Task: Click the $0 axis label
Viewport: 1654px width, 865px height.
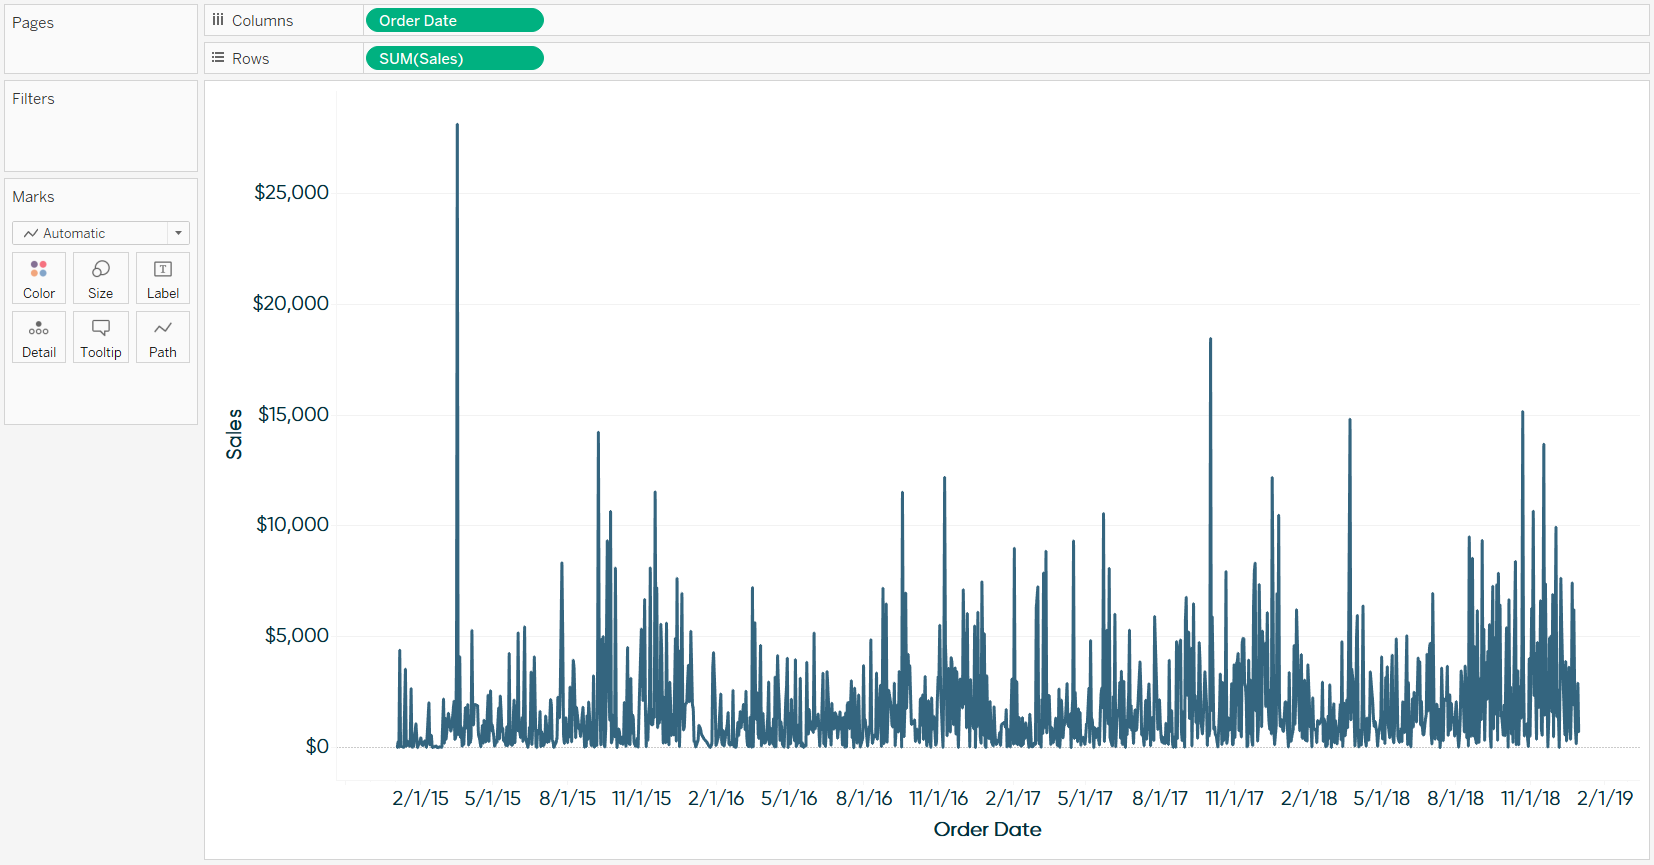Action: click(x=317, y=746)
